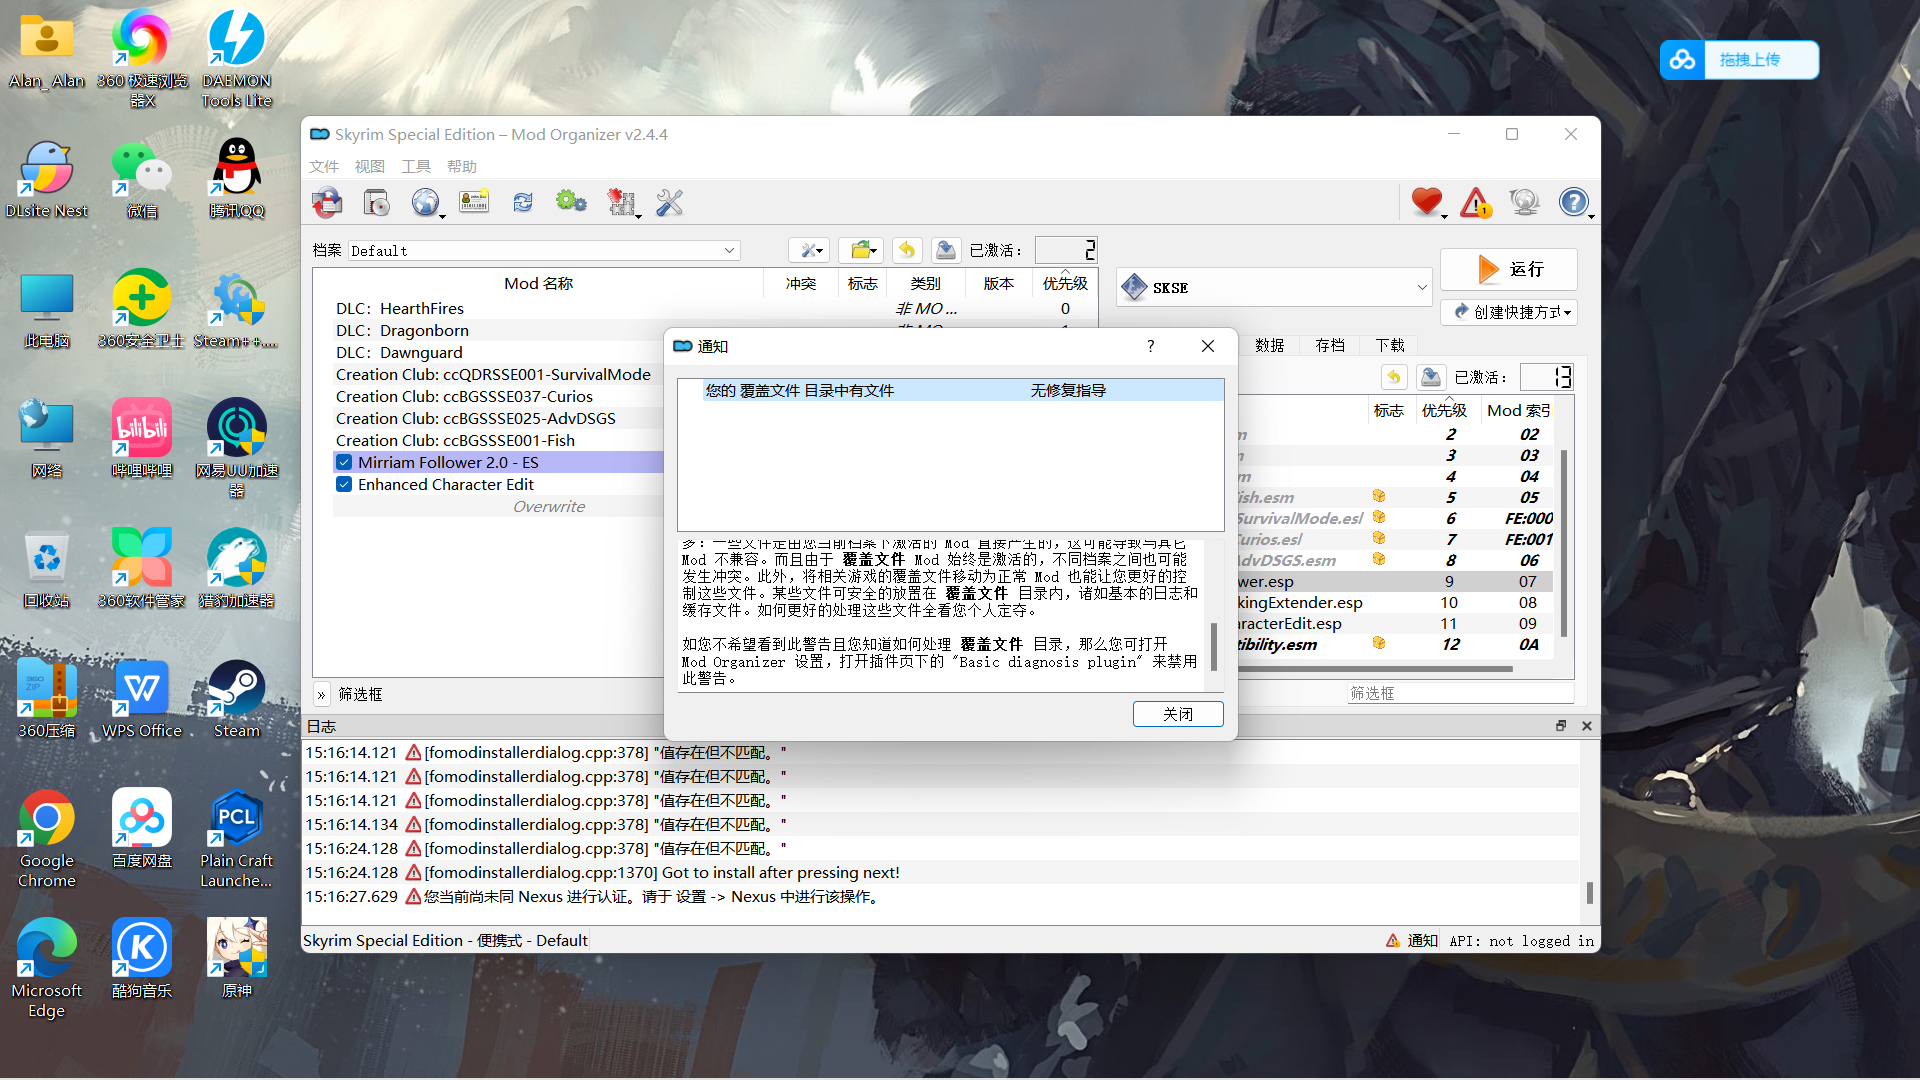Select the racterEdit.esp plugin row
This screenshot has width=1920, height=1080.
[x=1395, y=624]
